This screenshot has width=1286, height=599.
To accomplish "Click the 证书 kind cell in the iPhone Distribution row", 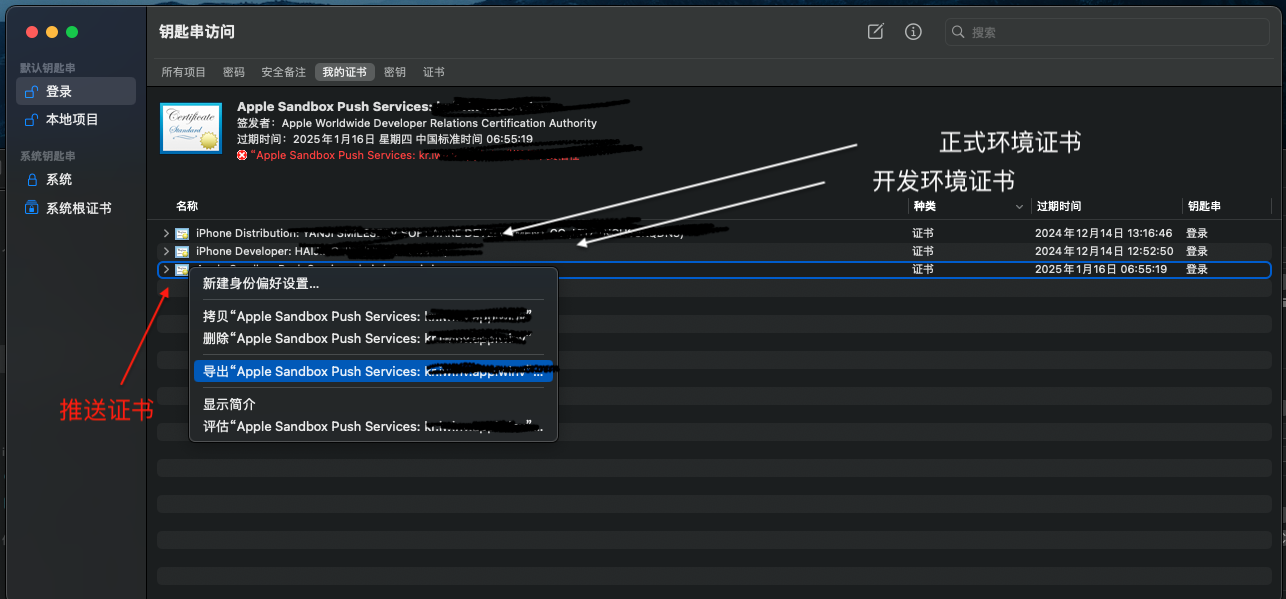I will point(923,233).
